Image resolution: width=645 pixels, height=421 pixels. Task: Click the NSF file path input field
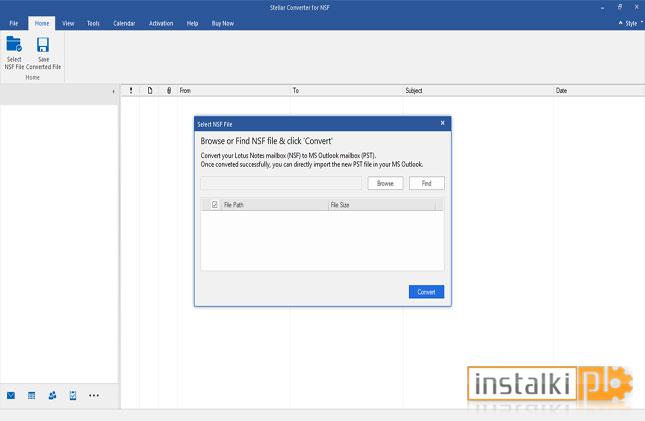(x=281, y=184)
